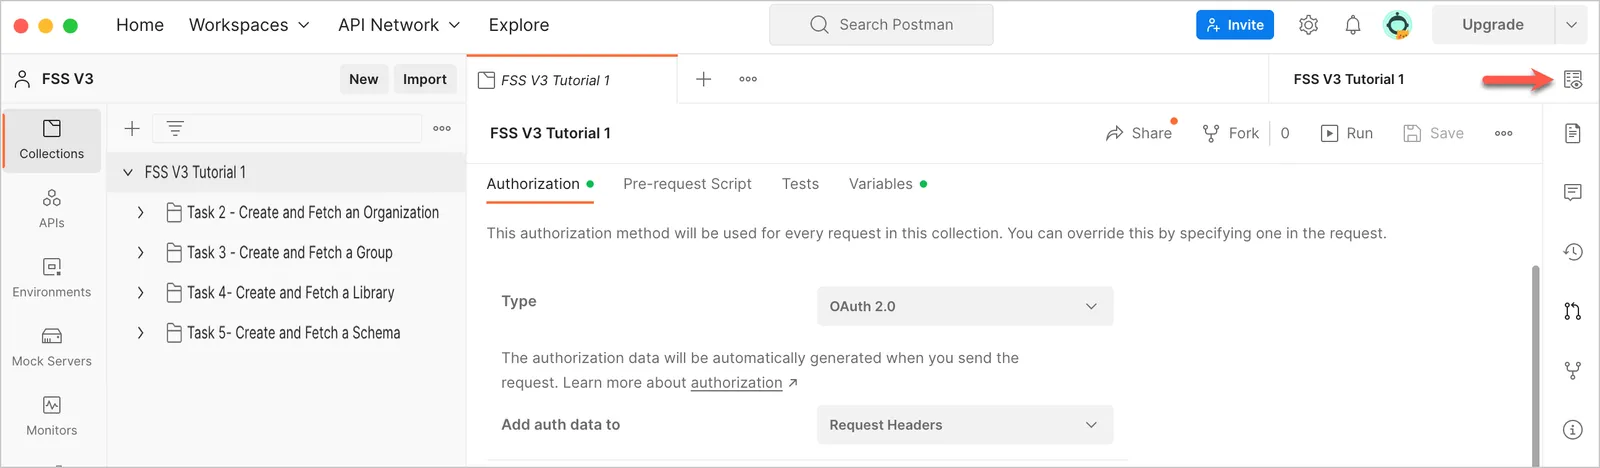The image size is (1600, 468).
Task: Click the Search Postman field
Action: [x=881, y=25]
